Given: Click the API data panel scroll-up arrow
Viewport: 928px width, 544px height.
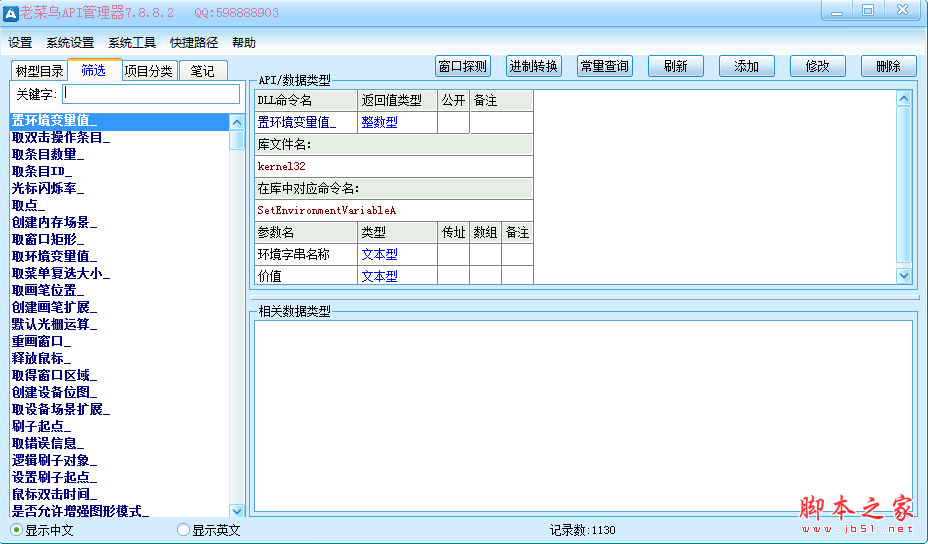Looking at the screenshot, I should pos(904,99).
